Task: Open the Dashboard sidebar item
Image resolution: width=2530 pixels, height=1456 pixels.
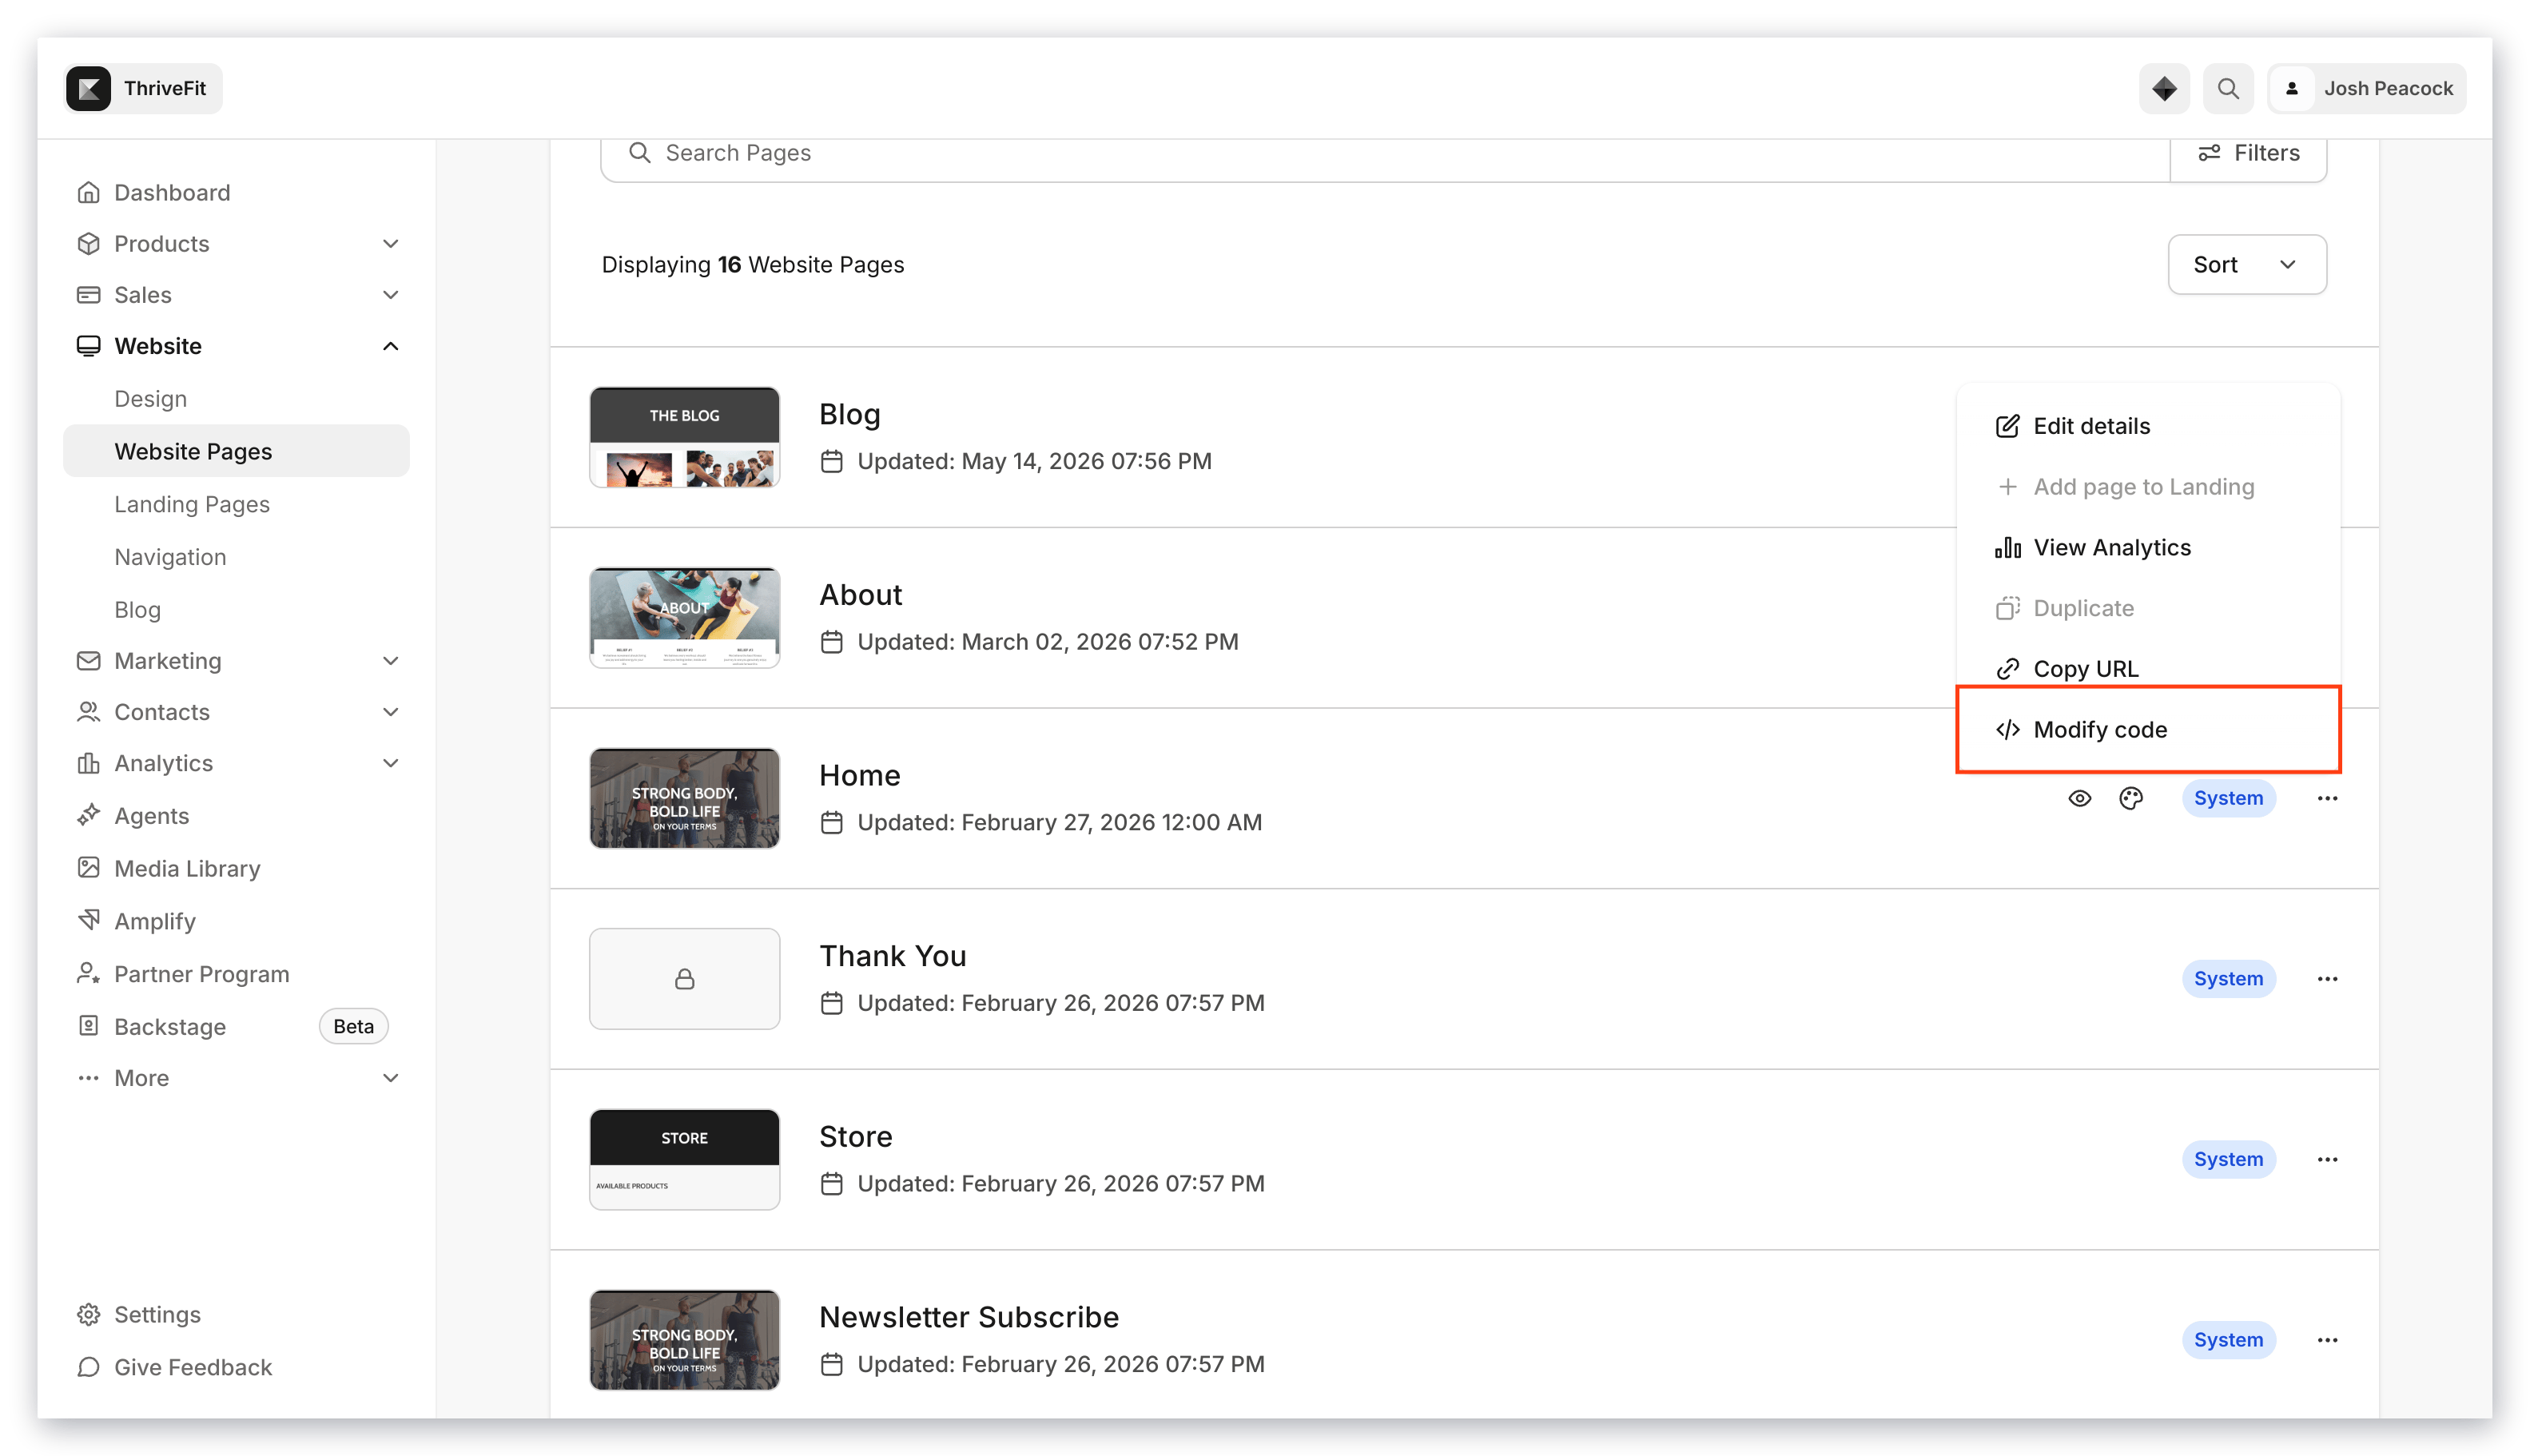Action: click(237, 192)
